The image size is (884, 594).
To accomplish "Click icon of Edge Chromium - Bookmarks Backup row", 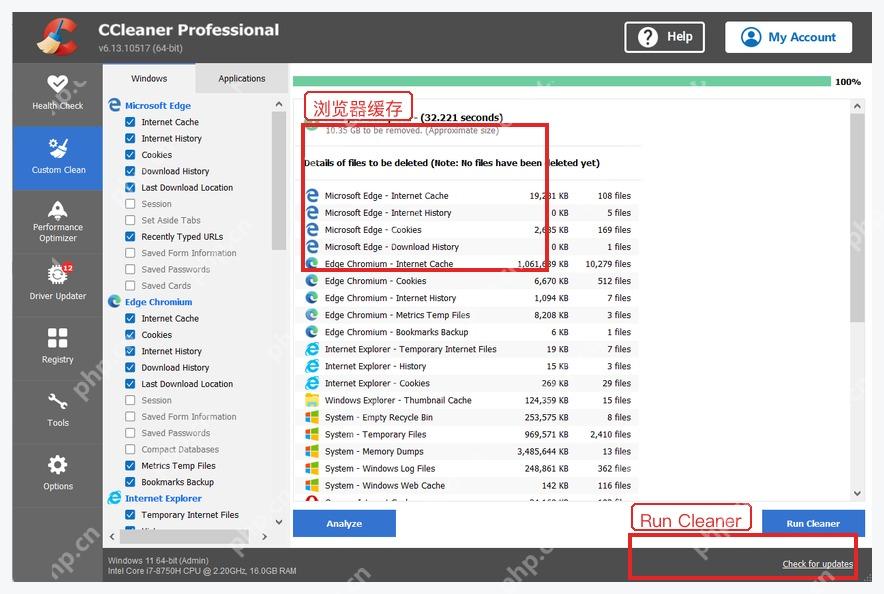I will point(312,331).
